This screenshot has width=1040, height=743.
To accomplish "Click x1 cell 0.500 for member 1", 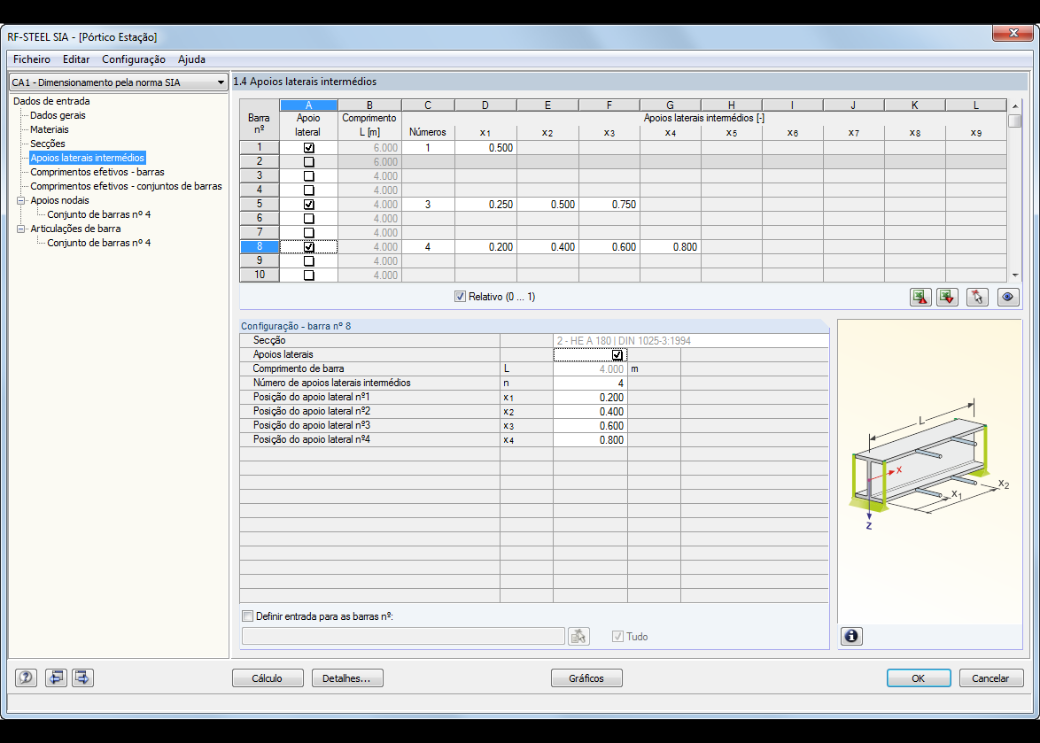I will coord(486,148).
